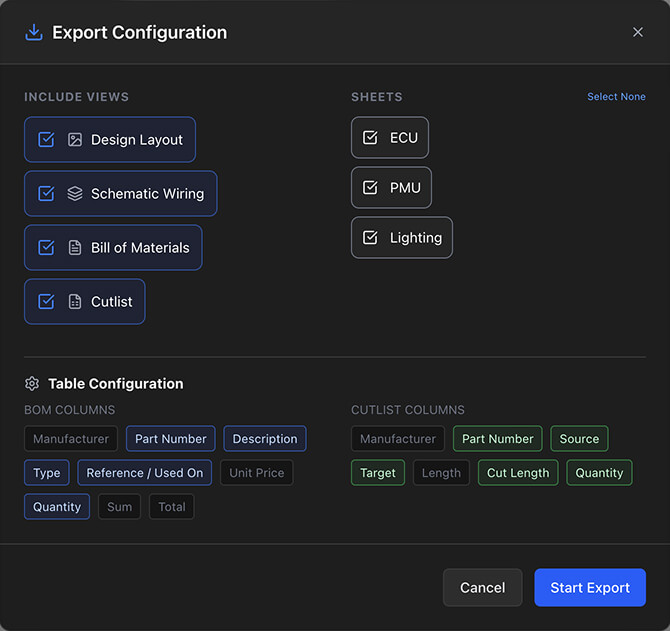670x631 pixels.
Task: Toggle the Target column chip
Action: [x=378, y=473]
